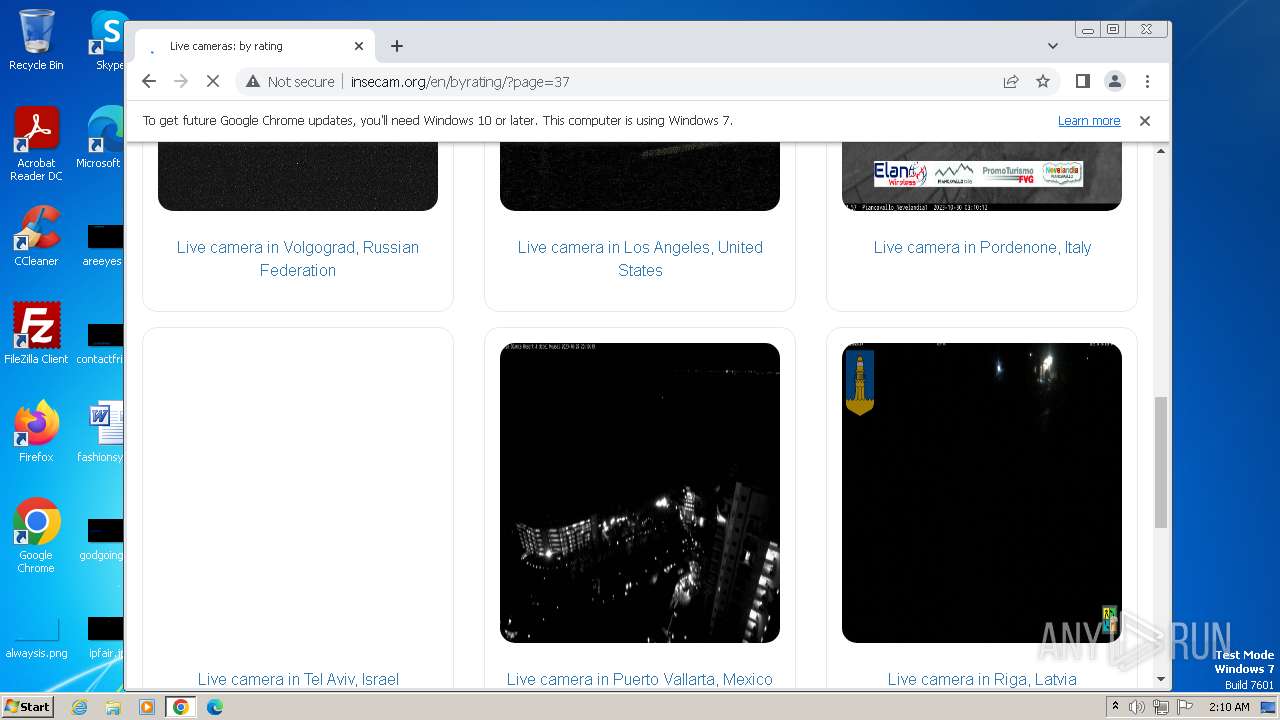
Task: Select alwaysis.png desktop file
Action: pos(36,638)
